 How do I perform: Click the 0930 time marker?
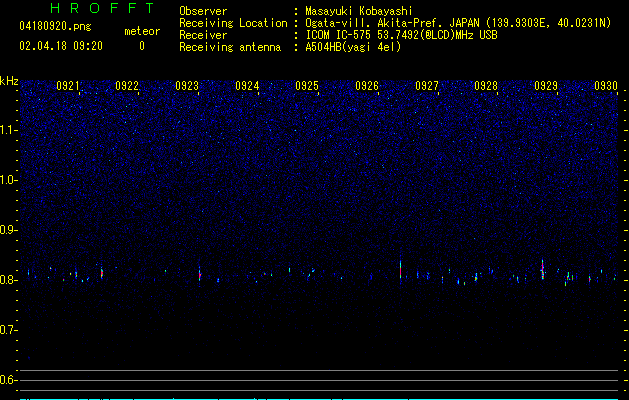coord(606,86)
